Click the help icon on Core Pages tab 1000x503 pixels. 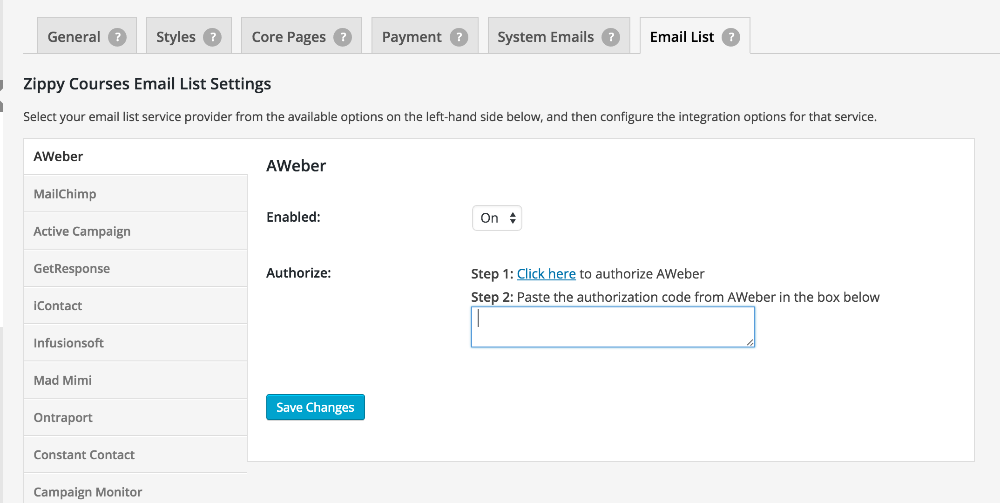click(342, 37)
